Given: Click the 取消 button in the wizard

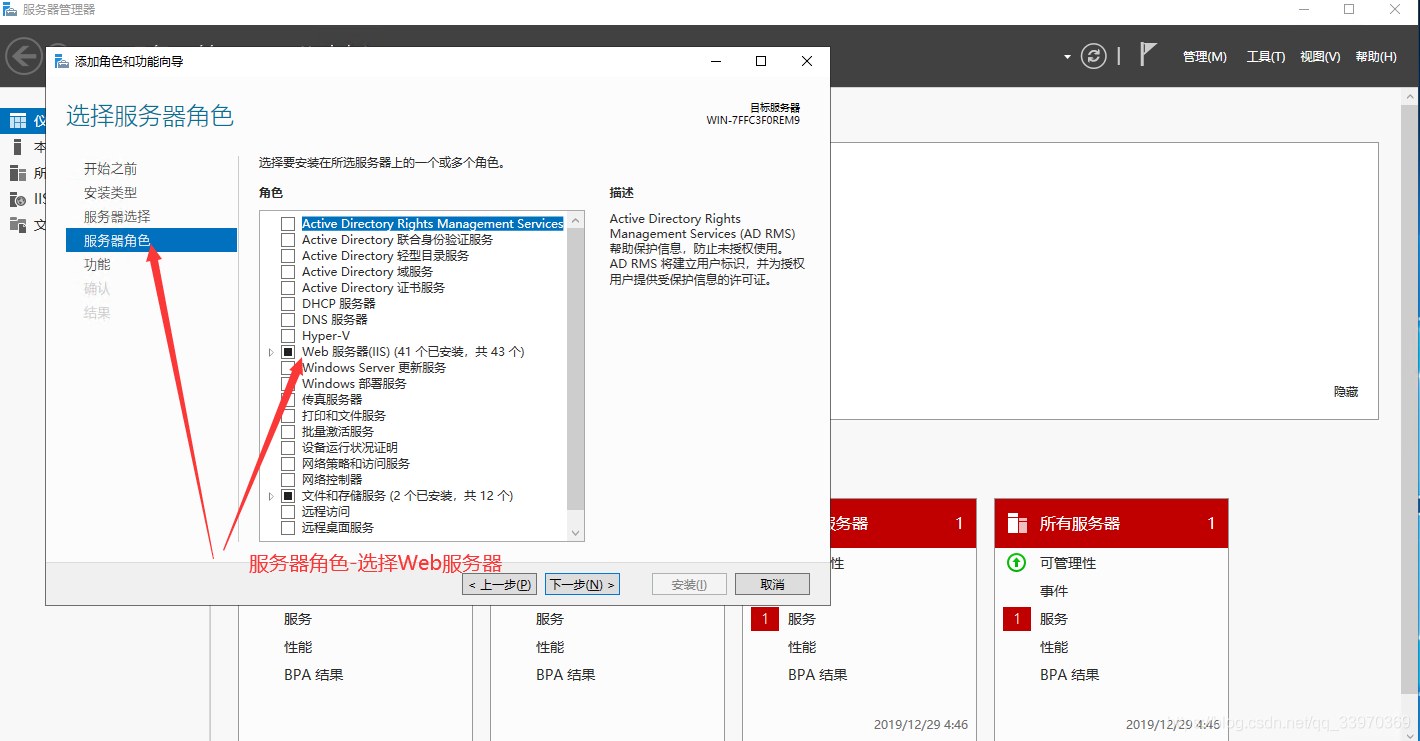Looking at the screenshot, I should pyautogui.click(x=772, y=584).
